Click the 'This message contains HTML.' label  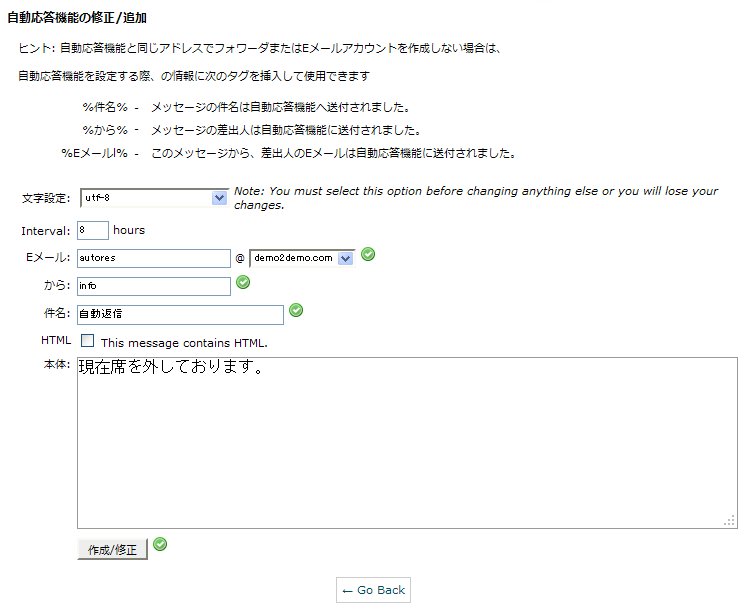pyautogui.click(x=184, y=343)
